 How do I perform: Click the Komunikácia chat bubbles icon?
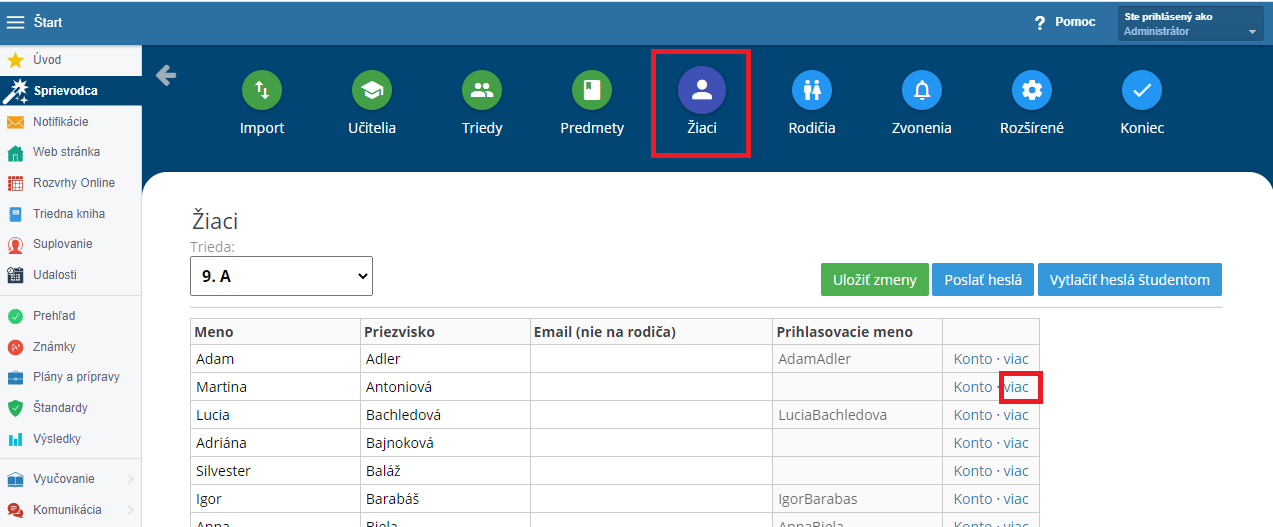tap(15, 510)
